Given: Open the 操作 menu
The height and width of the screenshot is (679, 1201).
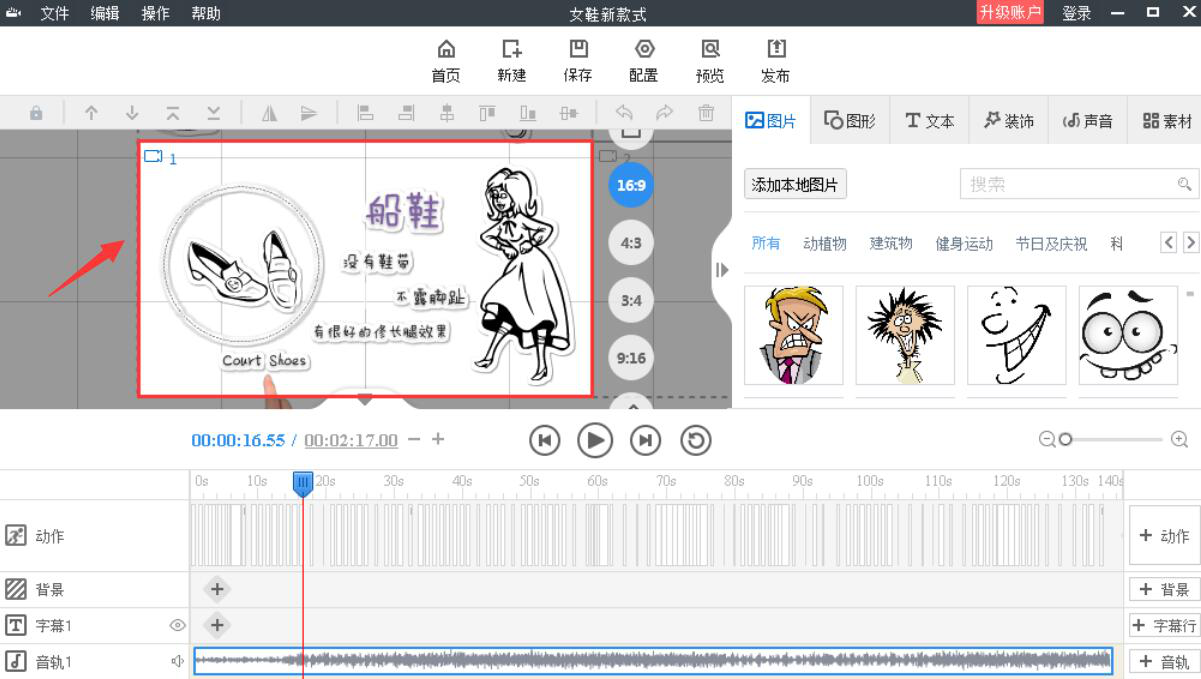Looking at the screenshot, I should [x=155, y=13].
